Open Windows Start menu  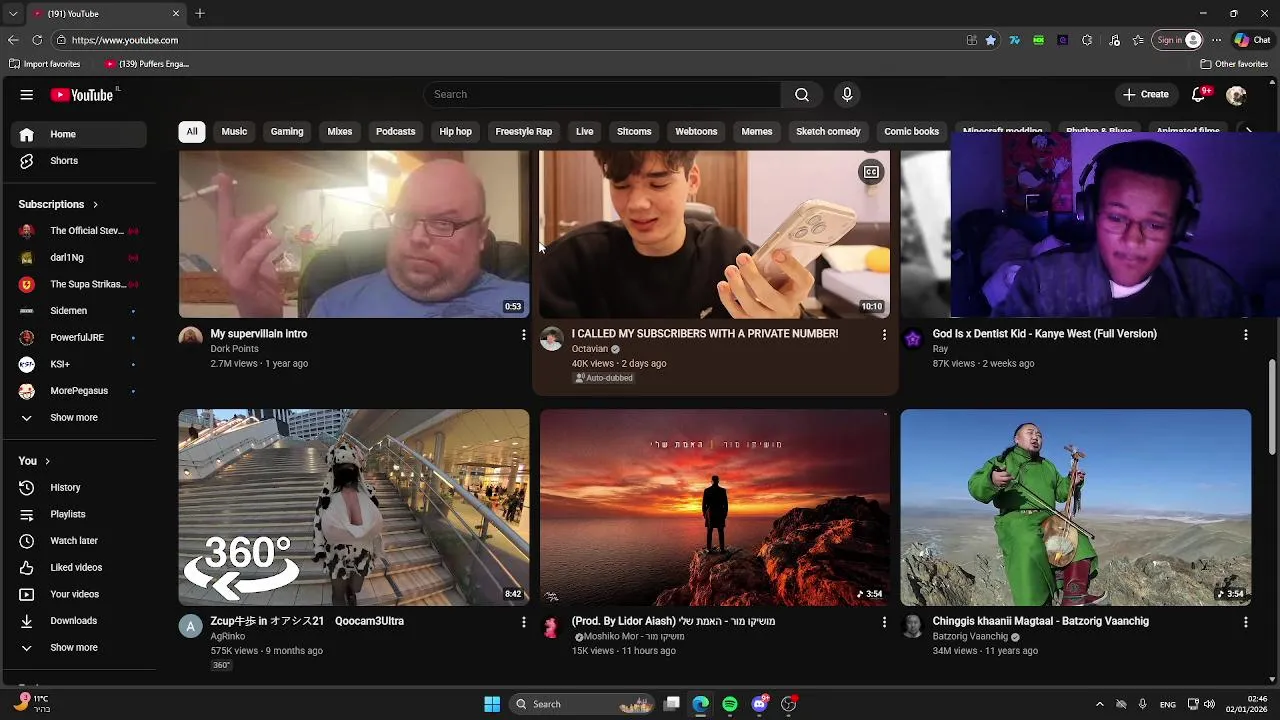pyautogui.click(x=492, y=704)
